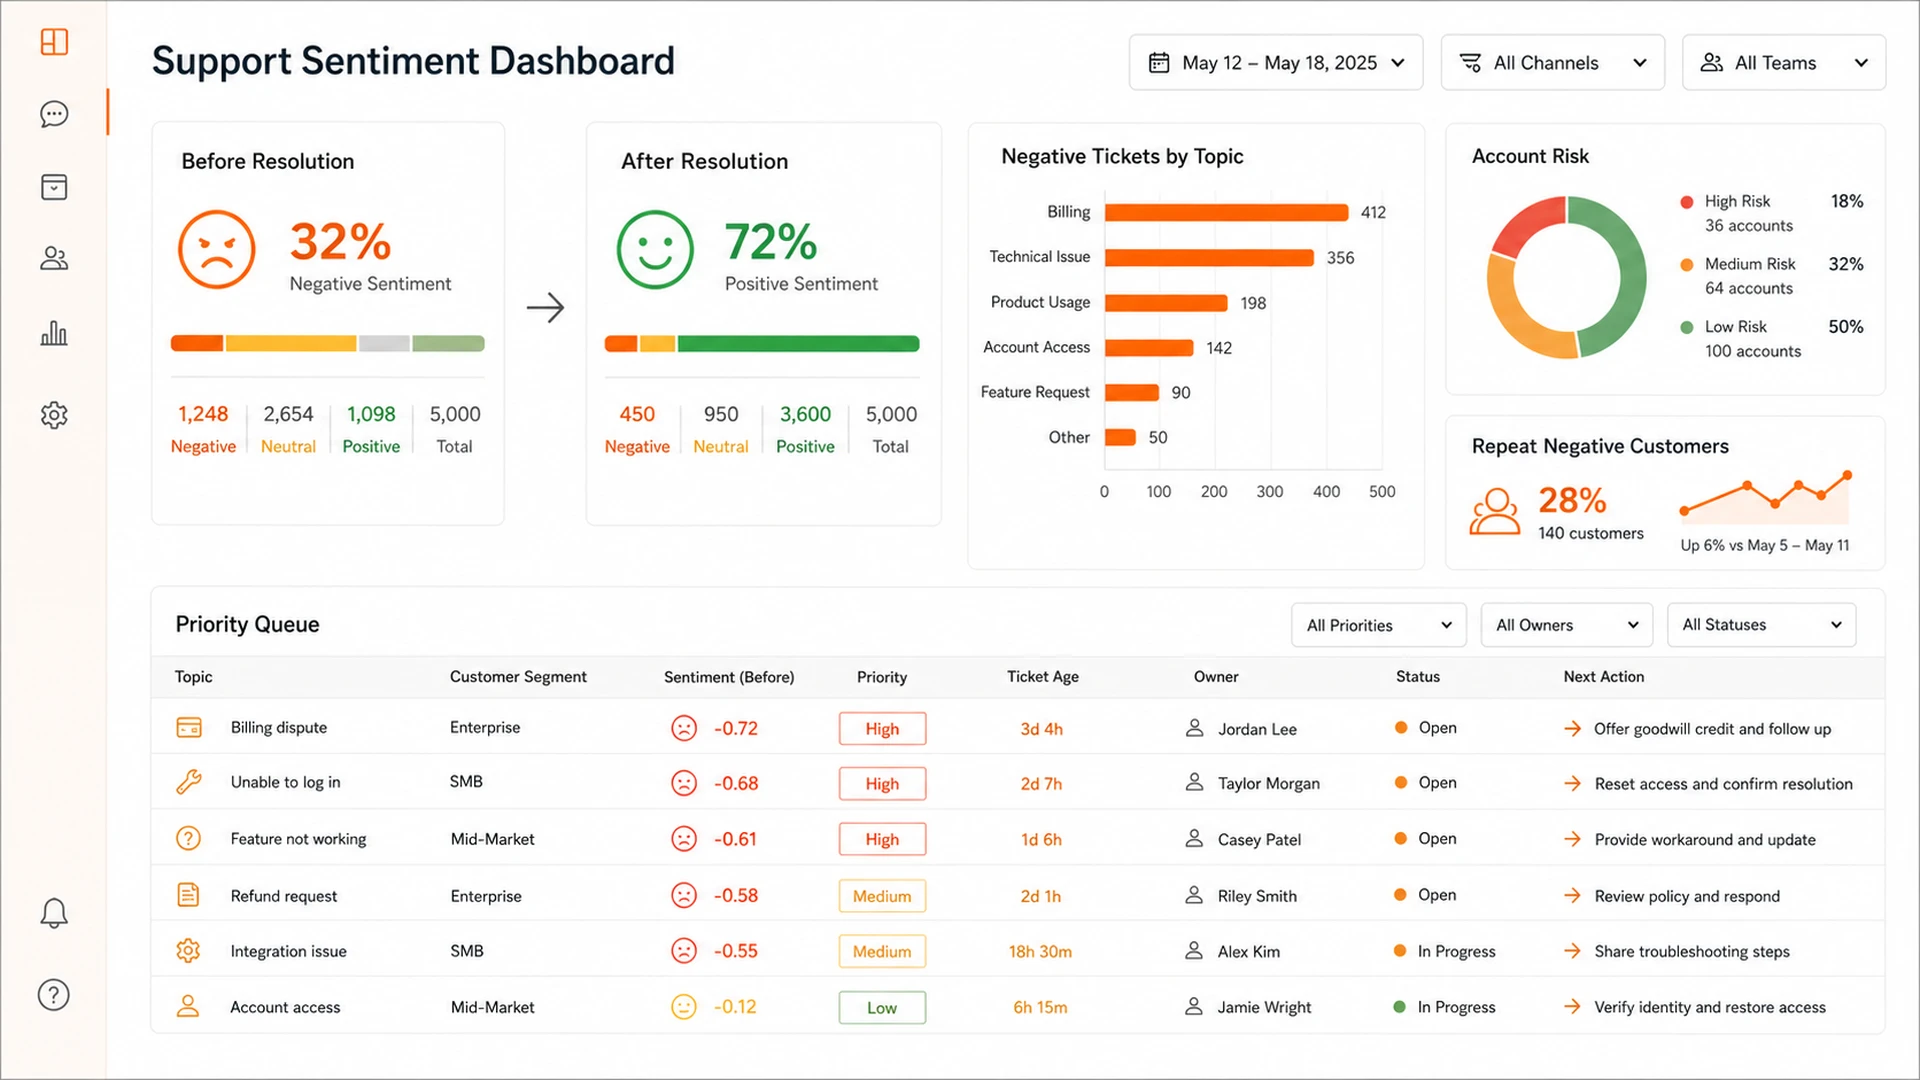
Task: Click the arrow icon before Verify identity
Action: tap(1573, 1007)
